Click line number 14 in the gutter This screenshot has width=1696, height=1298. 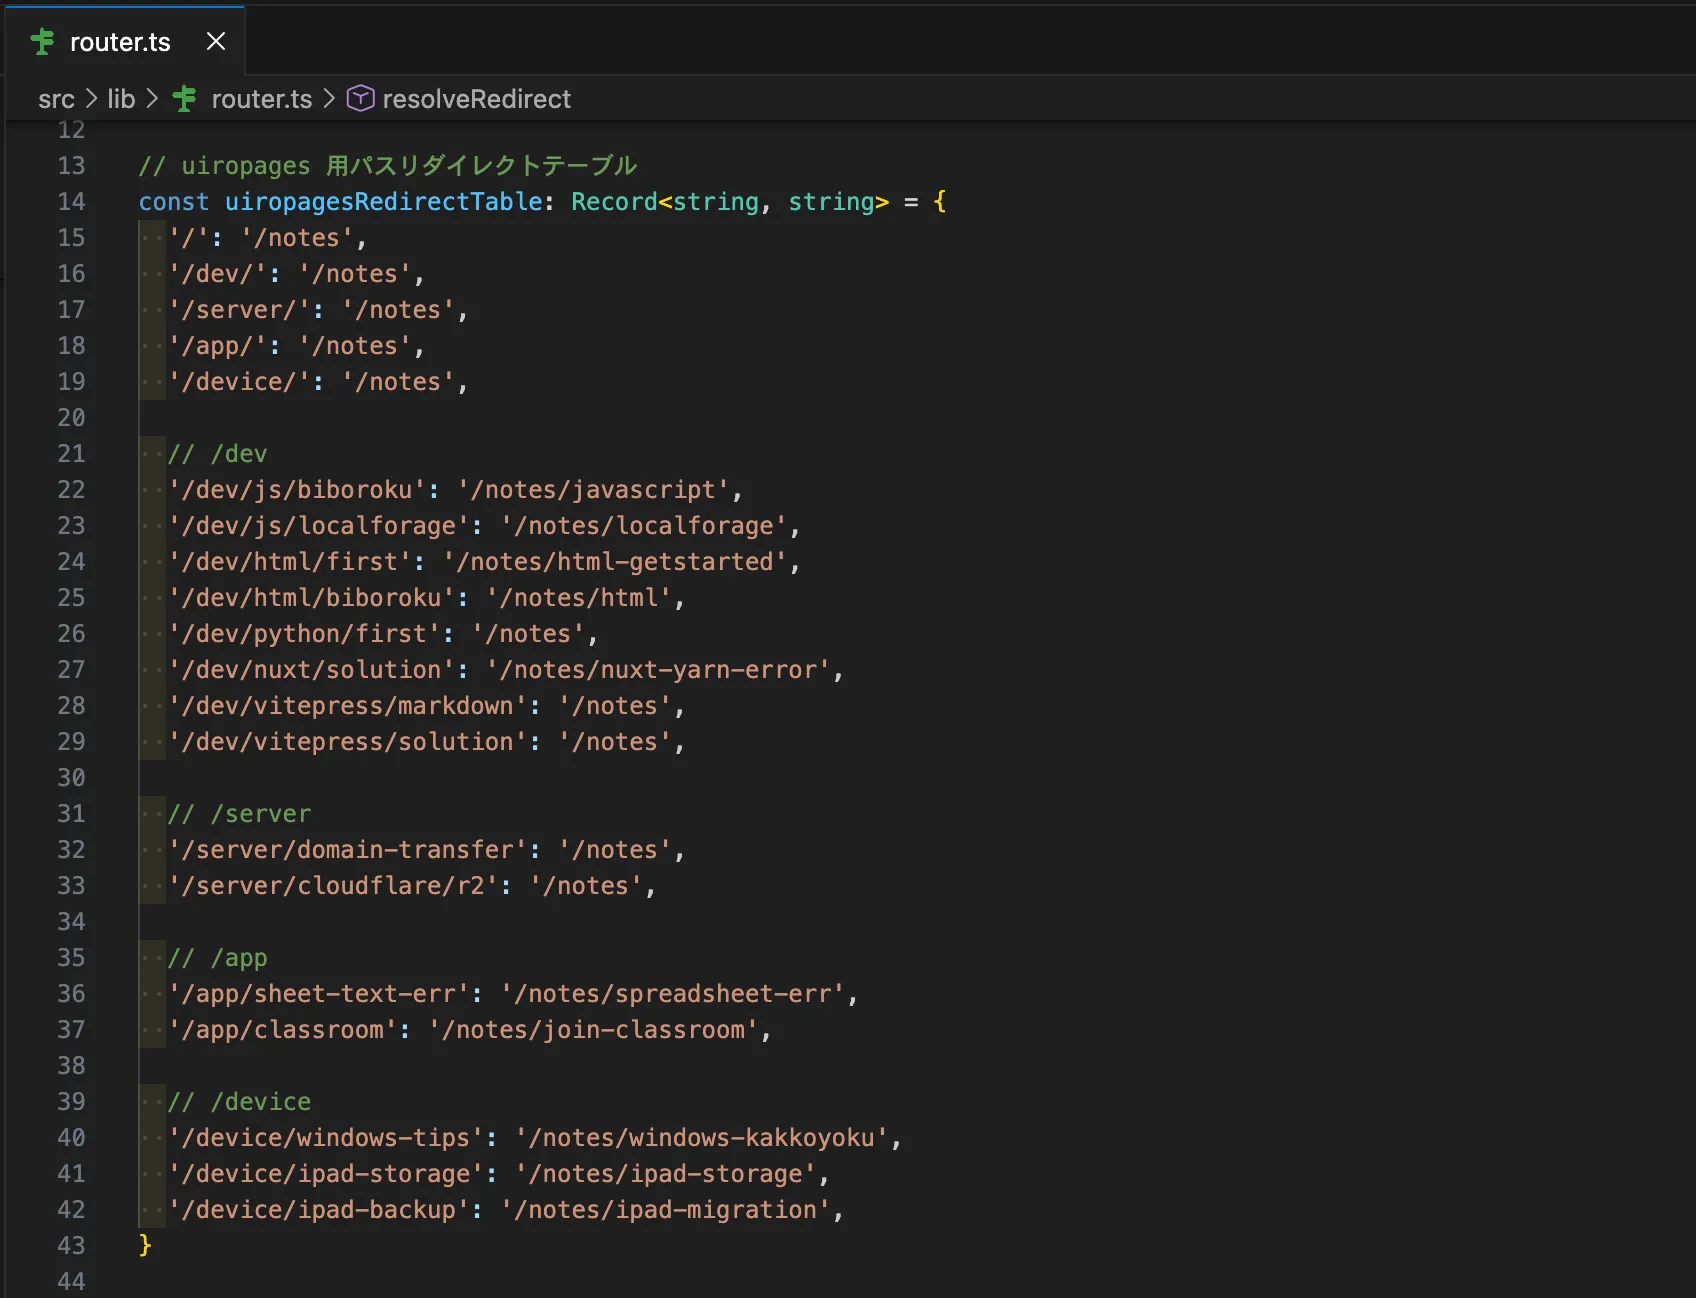(x=71, y=202)
